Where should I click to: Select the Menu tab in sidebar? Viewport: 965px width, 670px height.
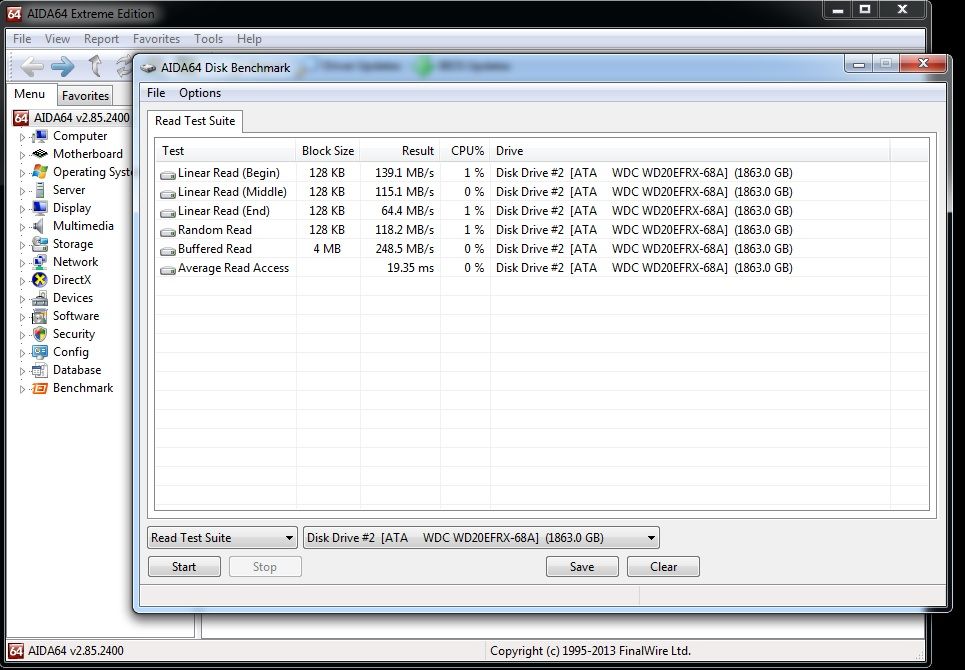tap(30, 94)
